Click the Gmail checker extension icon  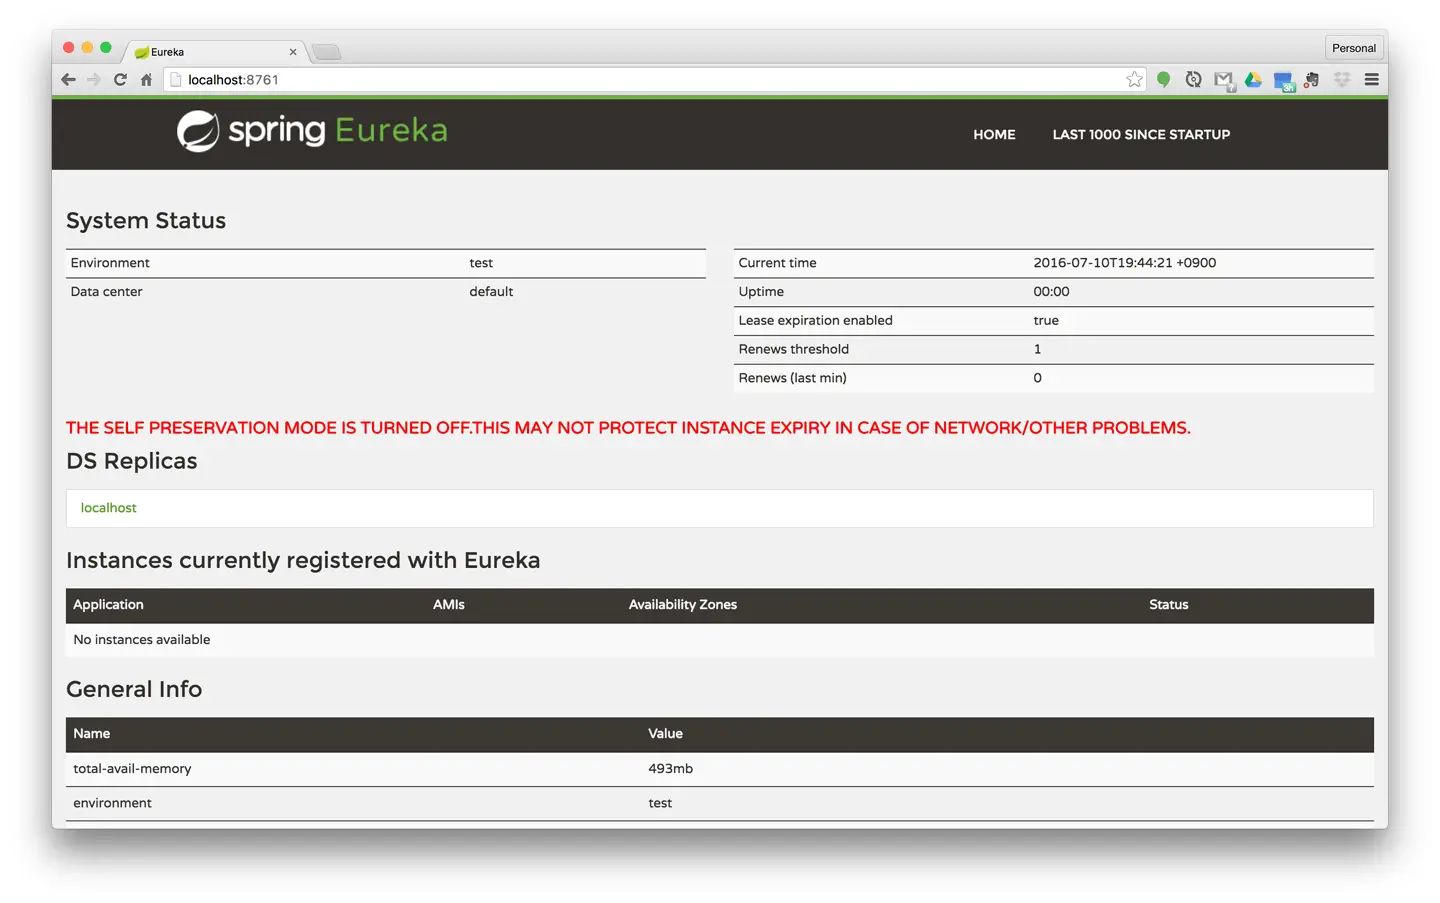click(x=1223, y=80)
